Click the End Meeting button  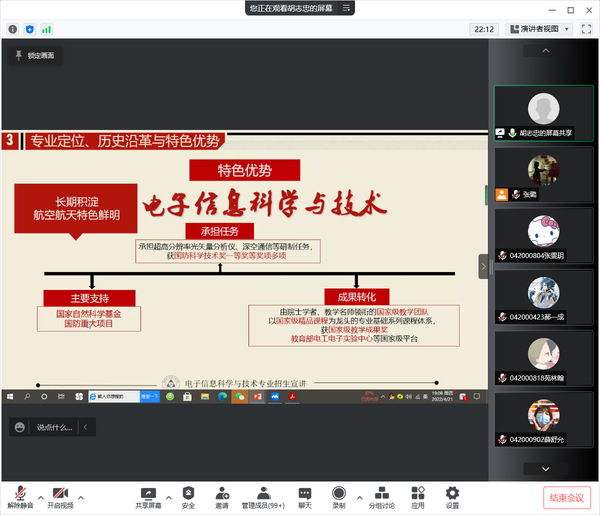[568, 497]
